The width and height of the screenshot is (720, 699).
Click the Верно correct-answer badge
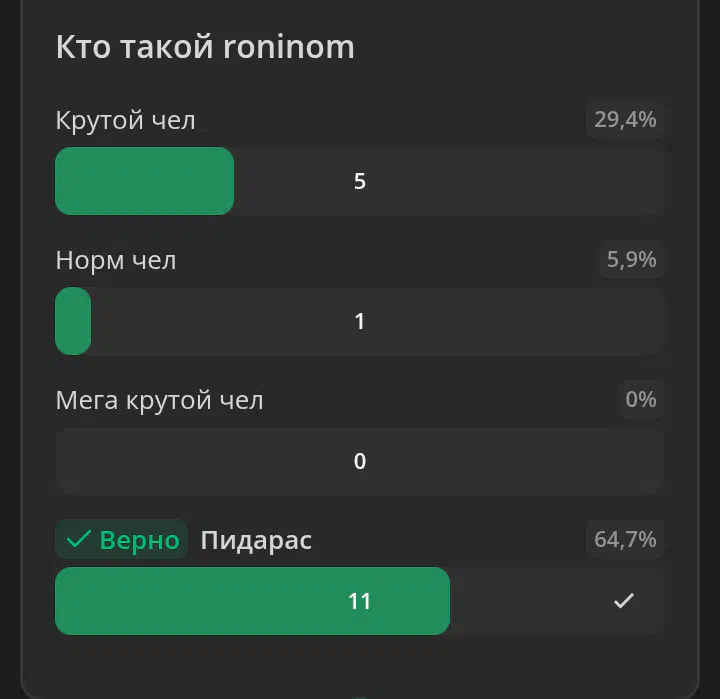pos(122,539)
